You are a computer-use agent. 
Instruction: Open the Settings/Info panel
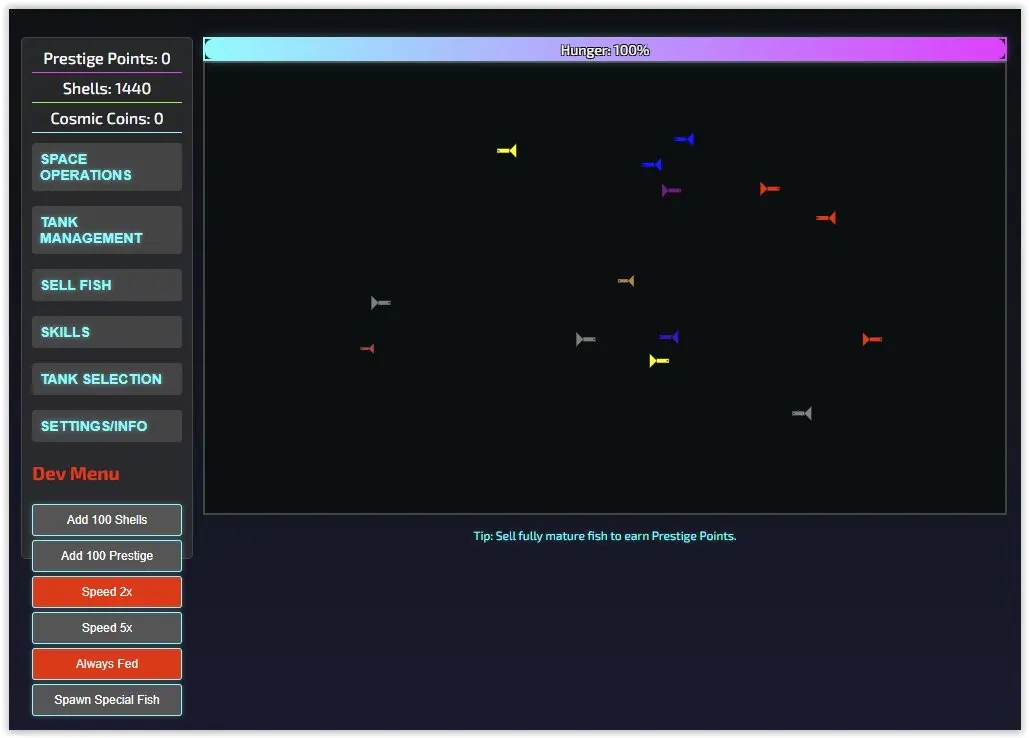tap(106, 425)
